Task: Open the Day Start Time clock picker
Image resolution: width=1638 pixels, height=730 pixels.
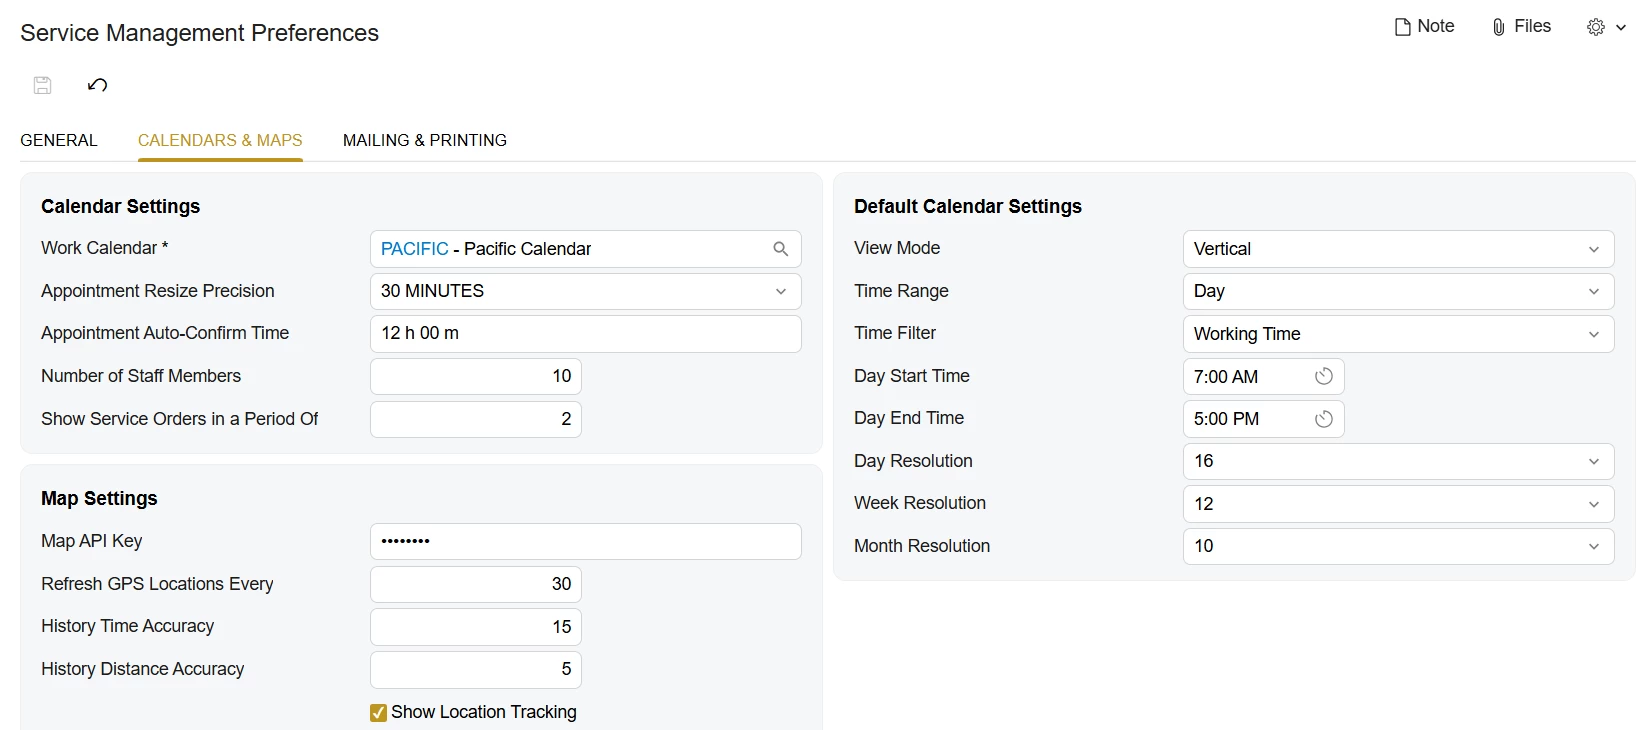Action: [1323, 376]
